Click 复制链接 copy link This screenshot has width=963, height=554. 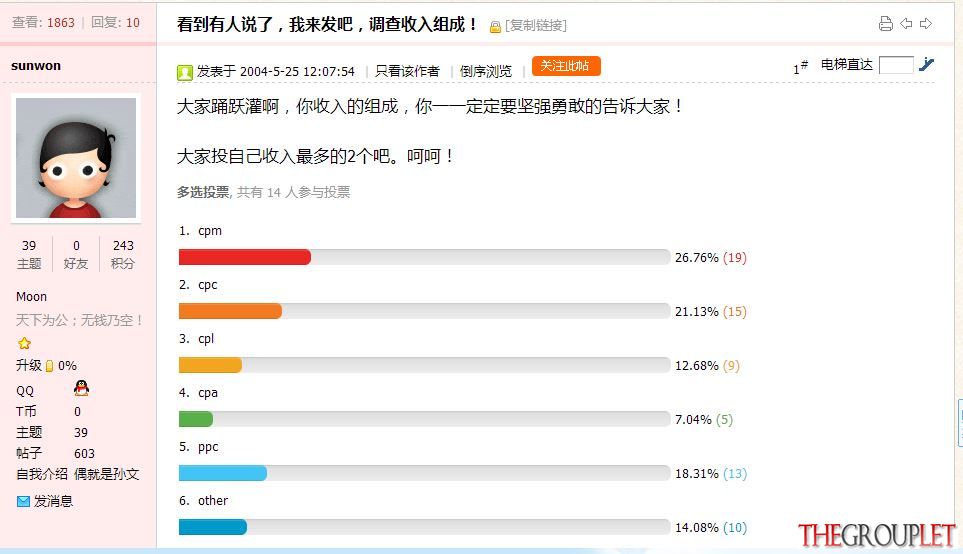(536, 25)
